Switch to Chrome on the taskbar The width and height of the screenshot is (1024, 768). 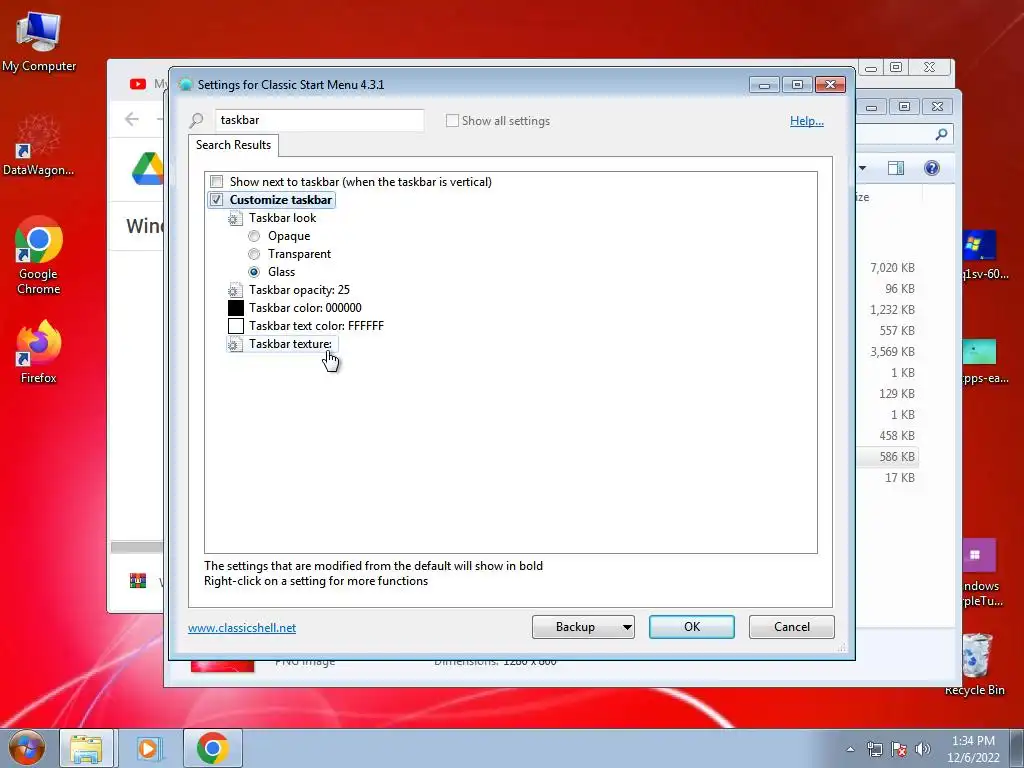click(212, 748)
